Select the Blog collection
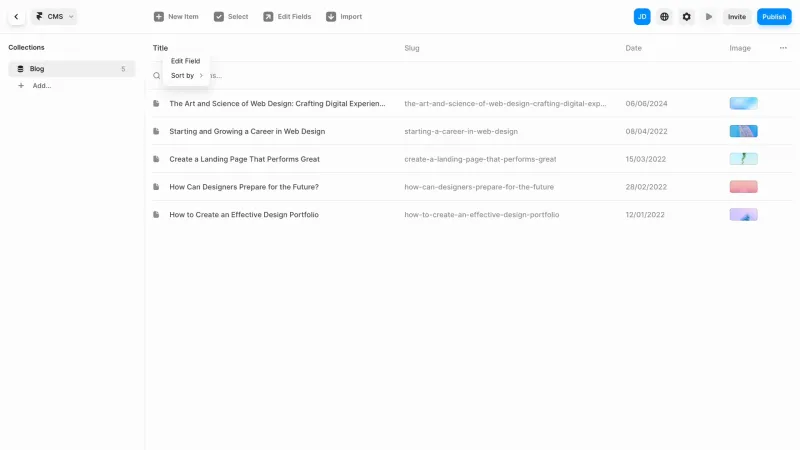This screenshot has width=800, height=450. [x=72, y=69]
